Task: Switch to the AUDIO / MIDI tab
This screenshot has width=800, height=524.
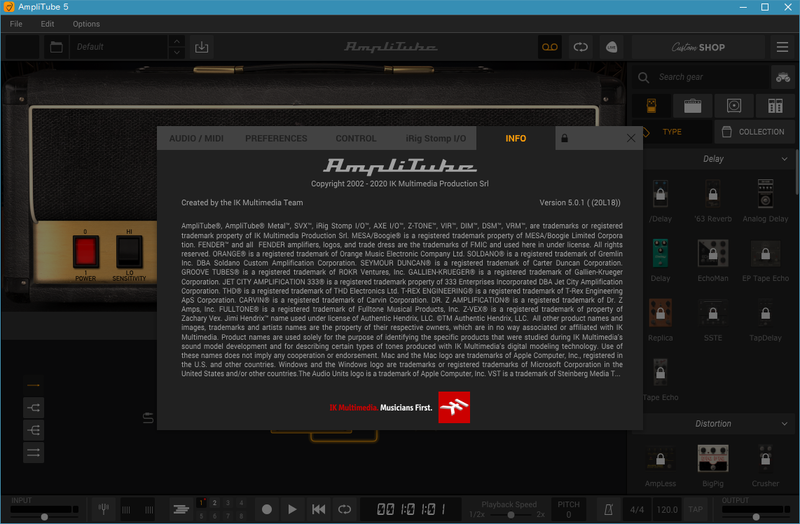Action: [196, 138]
